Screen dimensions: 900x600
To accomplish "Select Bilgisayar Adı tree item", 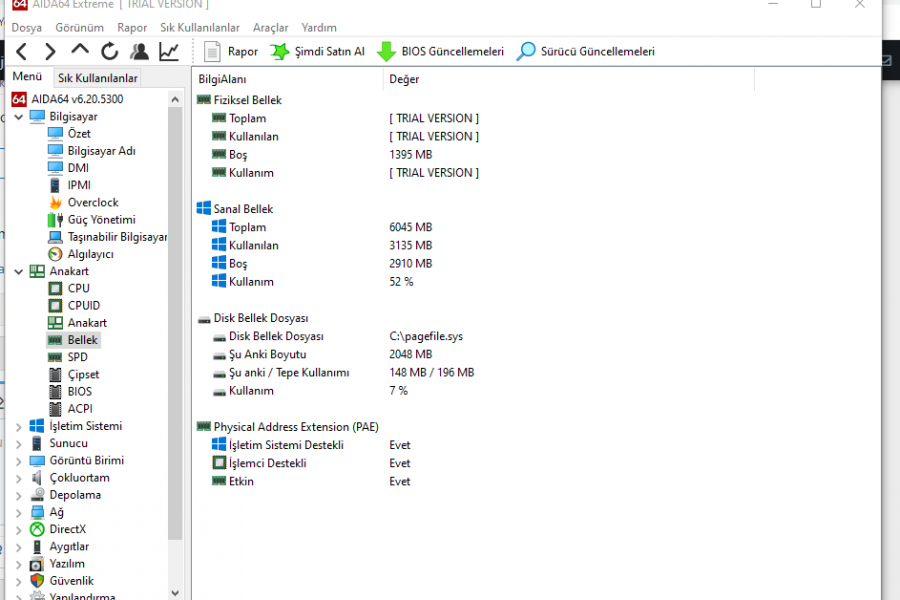I will [x=101, y=150].
